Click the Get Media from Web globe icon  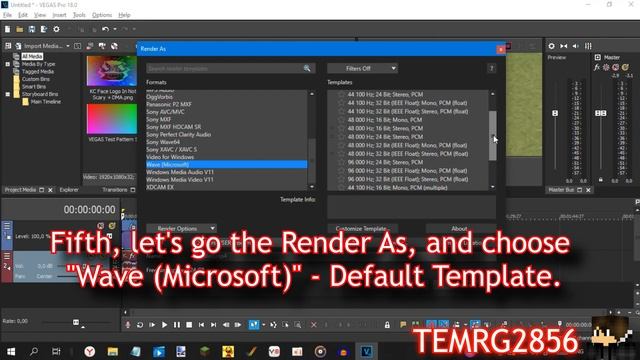(114, 46)
